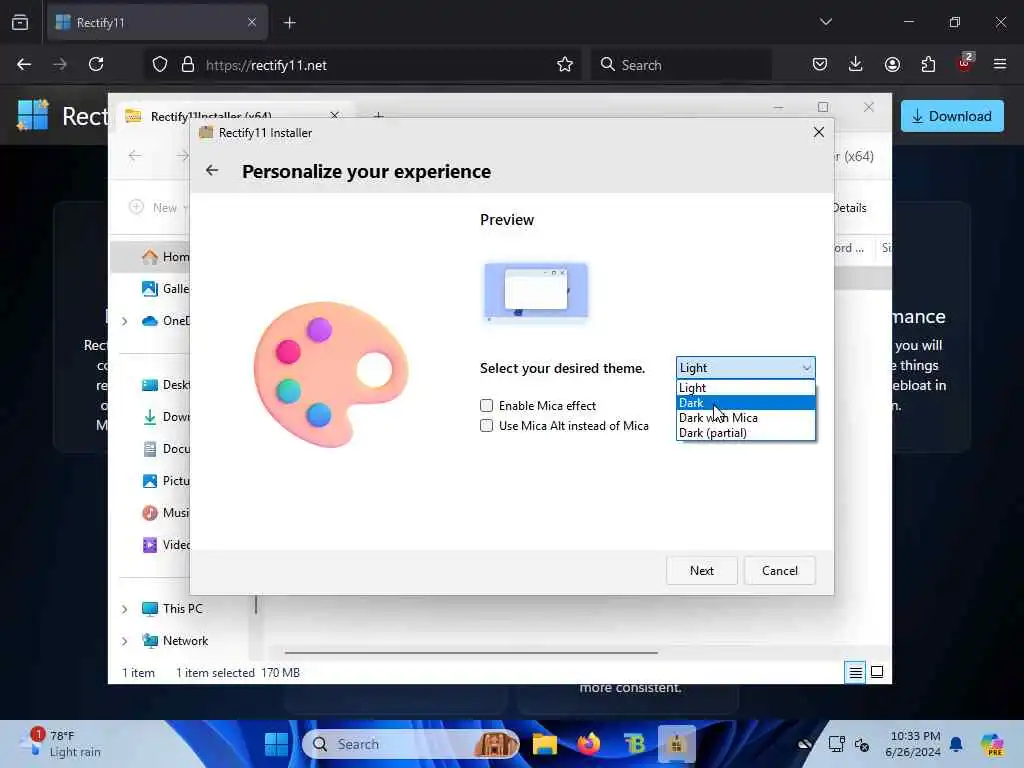
Task: Click the Cancel button
Action: click(780, 571)
